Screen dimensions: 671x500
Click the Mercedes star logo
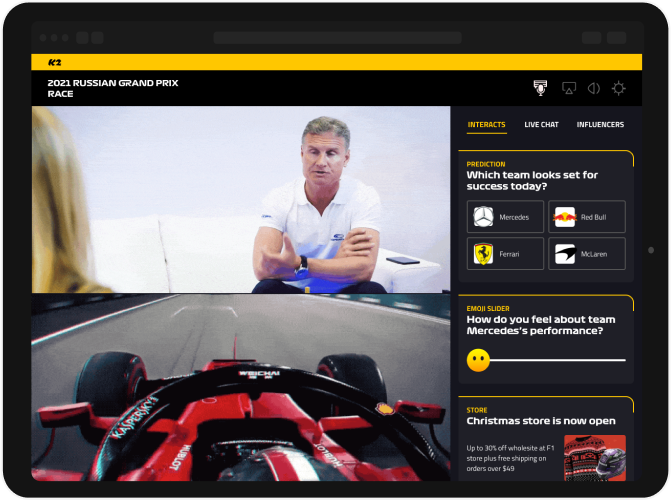coord(483,217)
